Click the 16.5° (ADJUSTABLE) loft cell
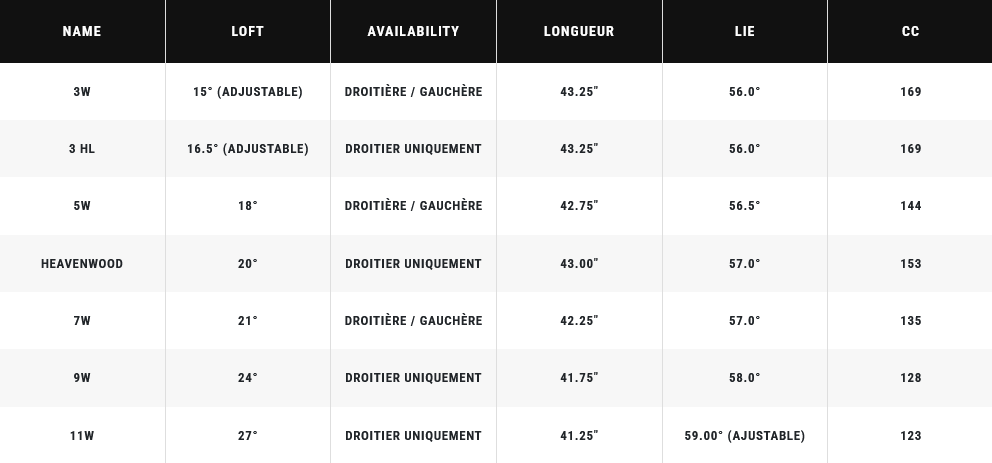 tap(247, 149)
